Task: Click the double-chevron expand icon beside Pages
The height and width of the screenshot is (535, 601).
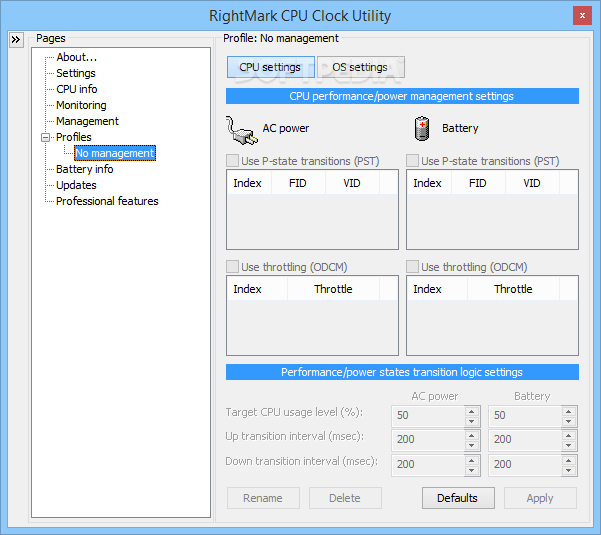Action: click(16, 39)
